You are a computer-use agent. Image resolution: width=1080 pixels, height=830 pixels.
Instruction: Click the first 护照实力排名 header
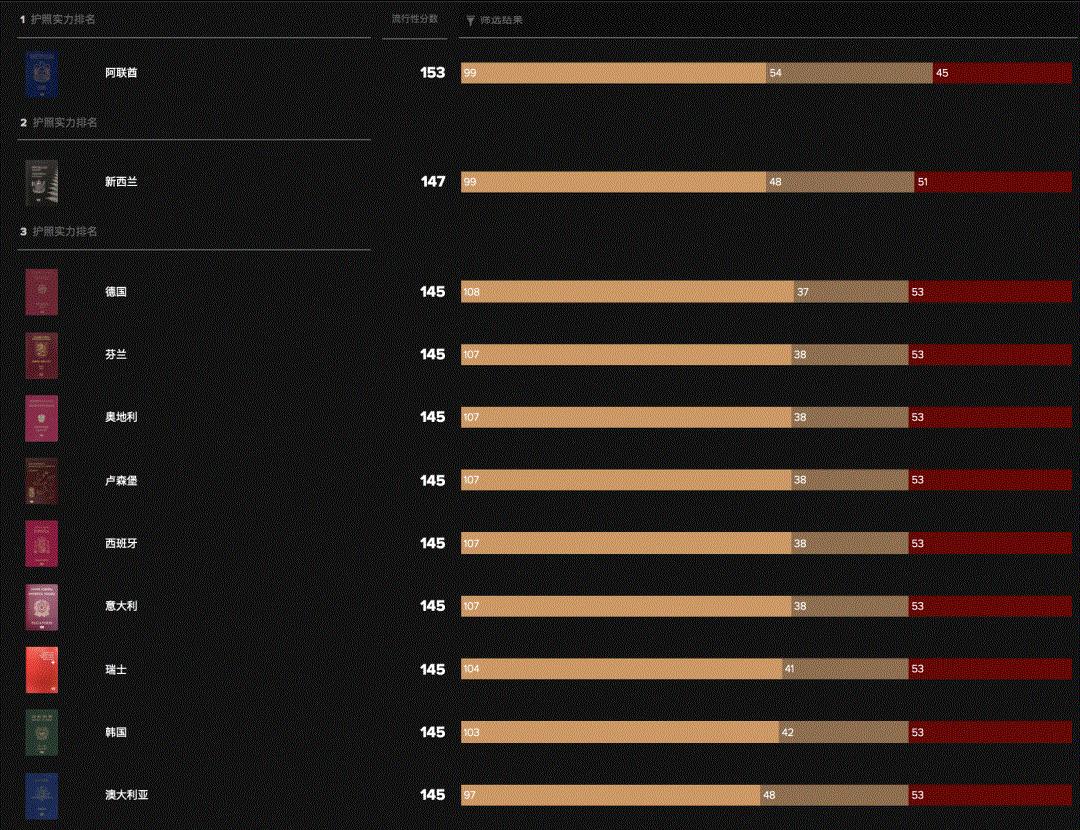[x=64, y=19]
